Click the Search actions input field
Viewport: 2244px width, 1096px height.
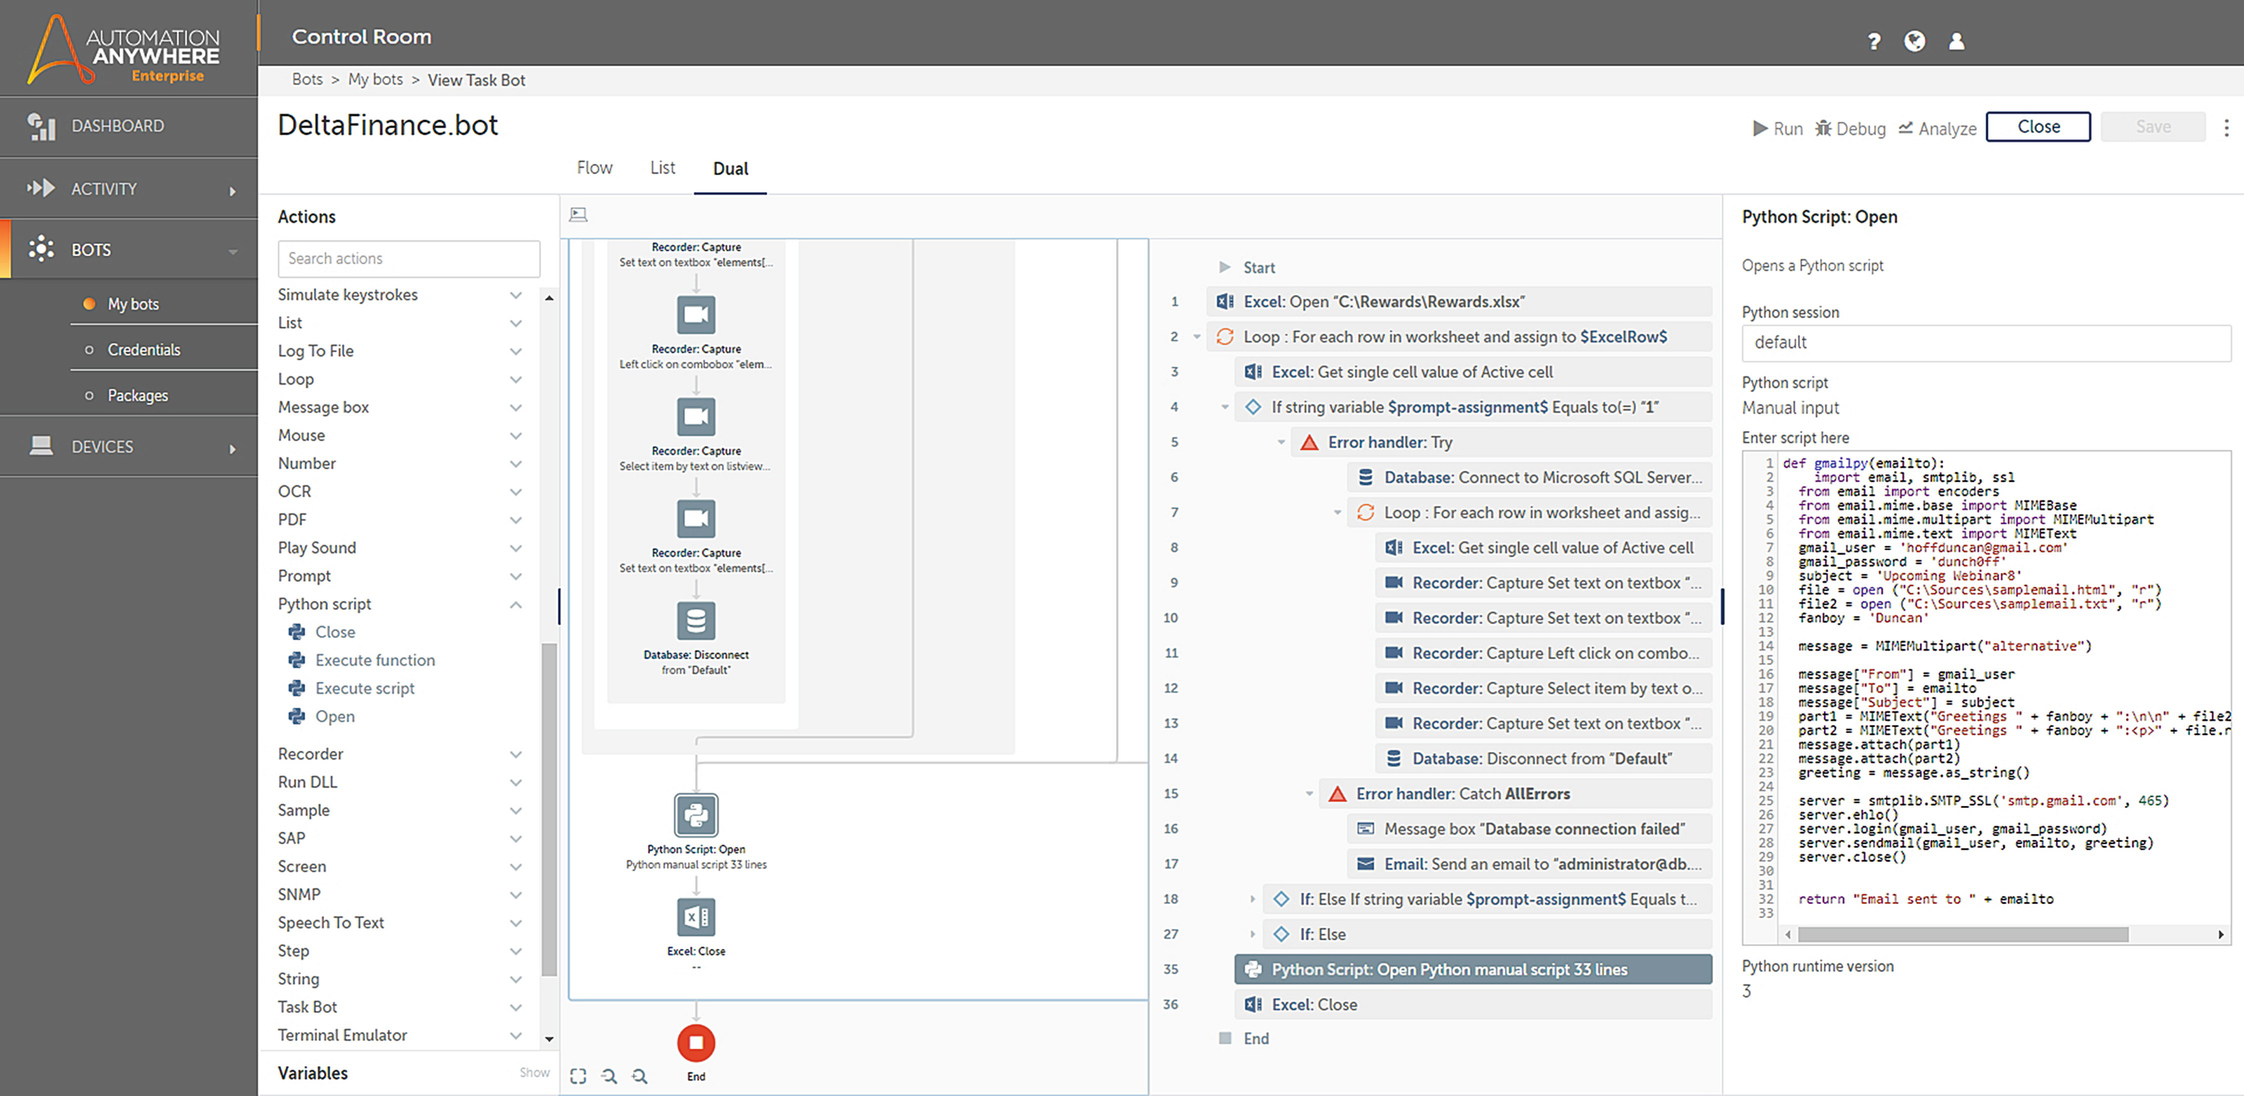tap(409, 258)
